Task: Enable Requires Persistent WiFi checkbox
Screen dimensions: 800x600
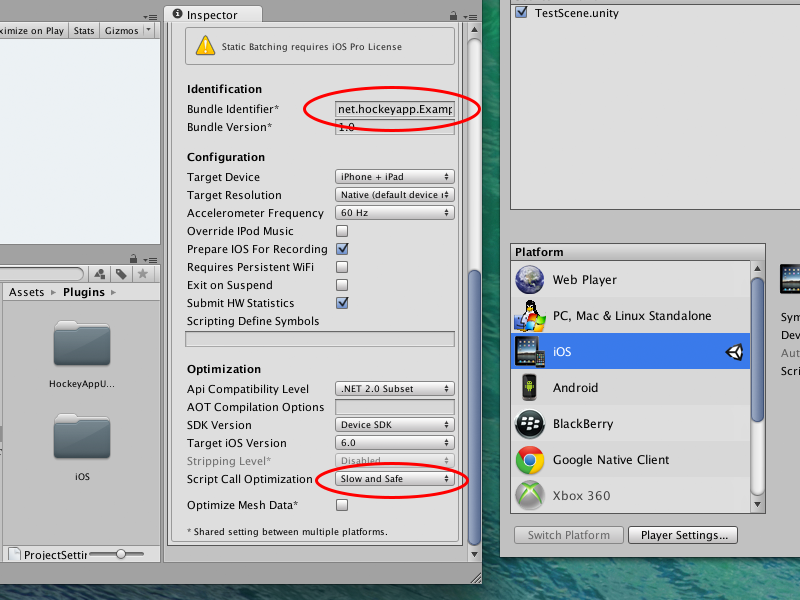Action: click(x=342, y=267)
